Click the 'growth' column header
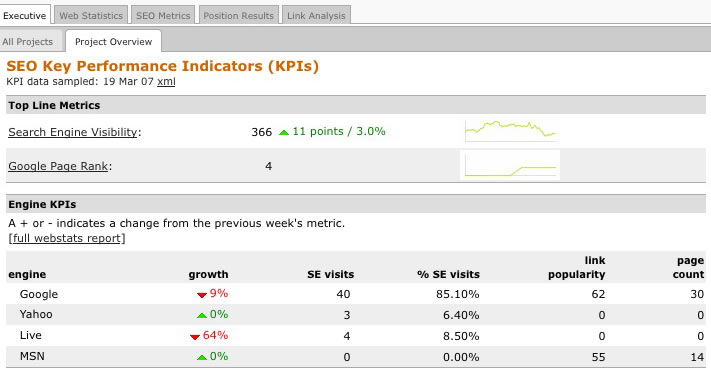 [208, 274]
